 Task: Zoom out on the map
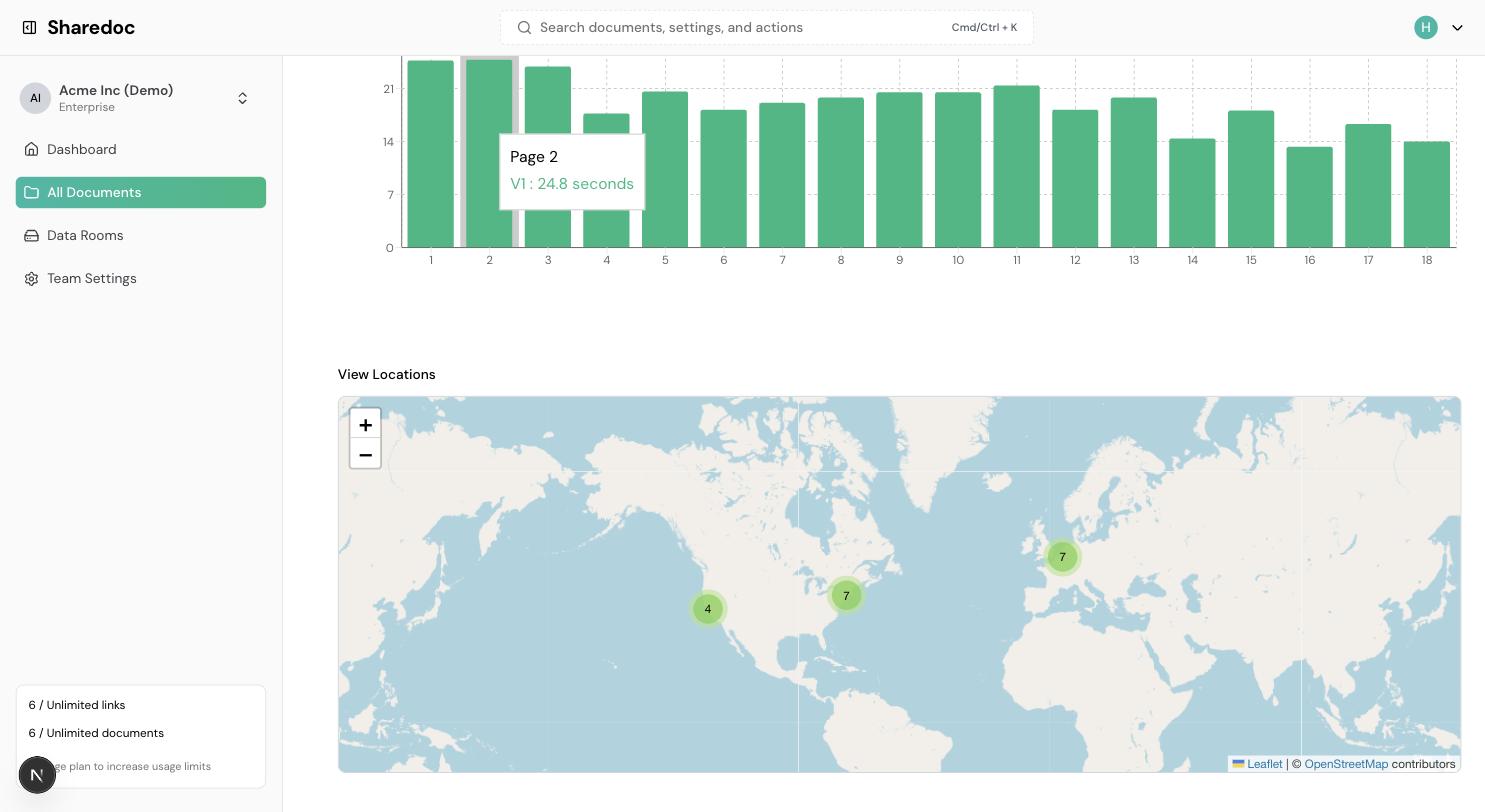click(x=365, y=454)
